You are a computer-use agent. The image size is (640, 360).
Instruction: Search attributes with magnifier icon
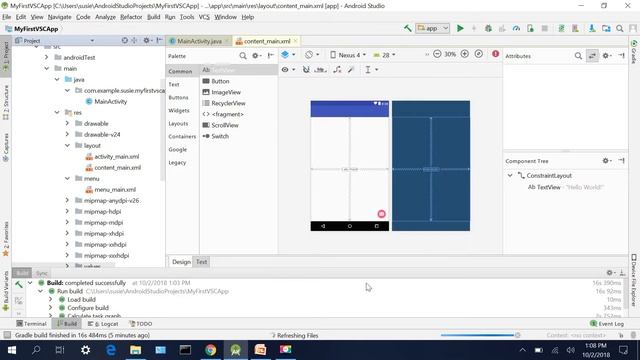pos(578,56)
